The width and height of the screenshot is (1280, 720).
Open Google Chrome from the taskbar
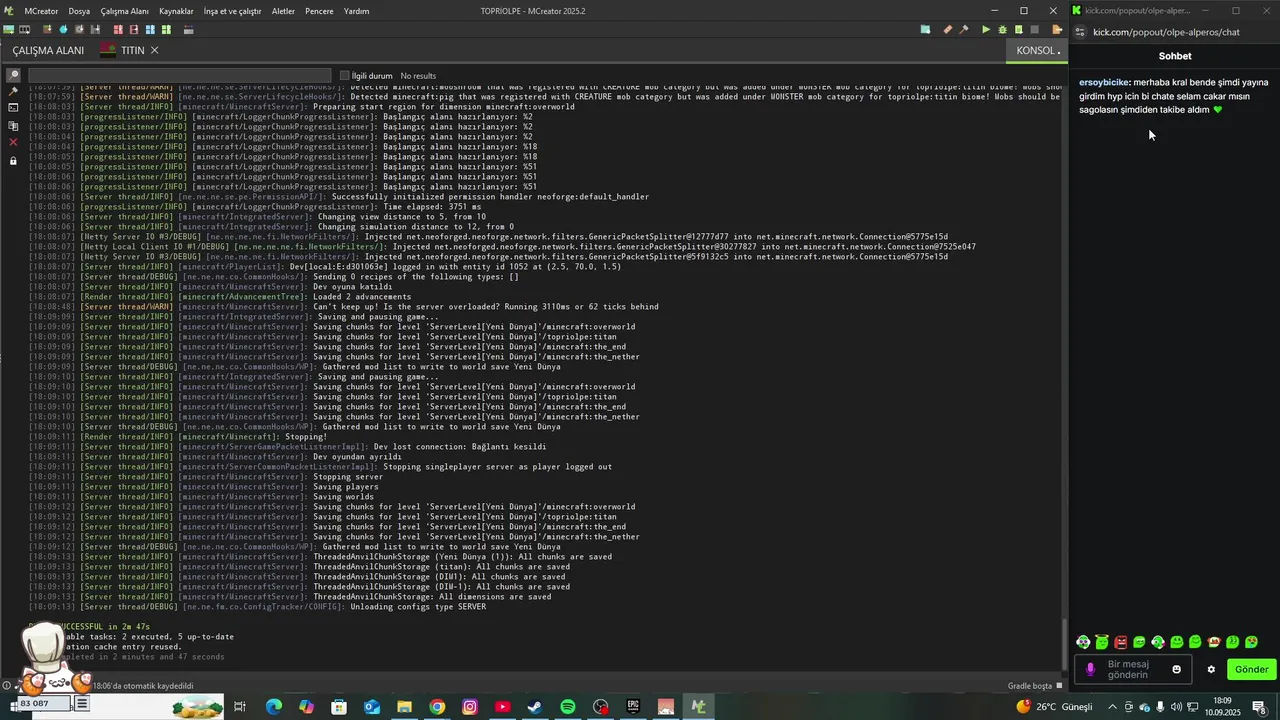[437, 707]
